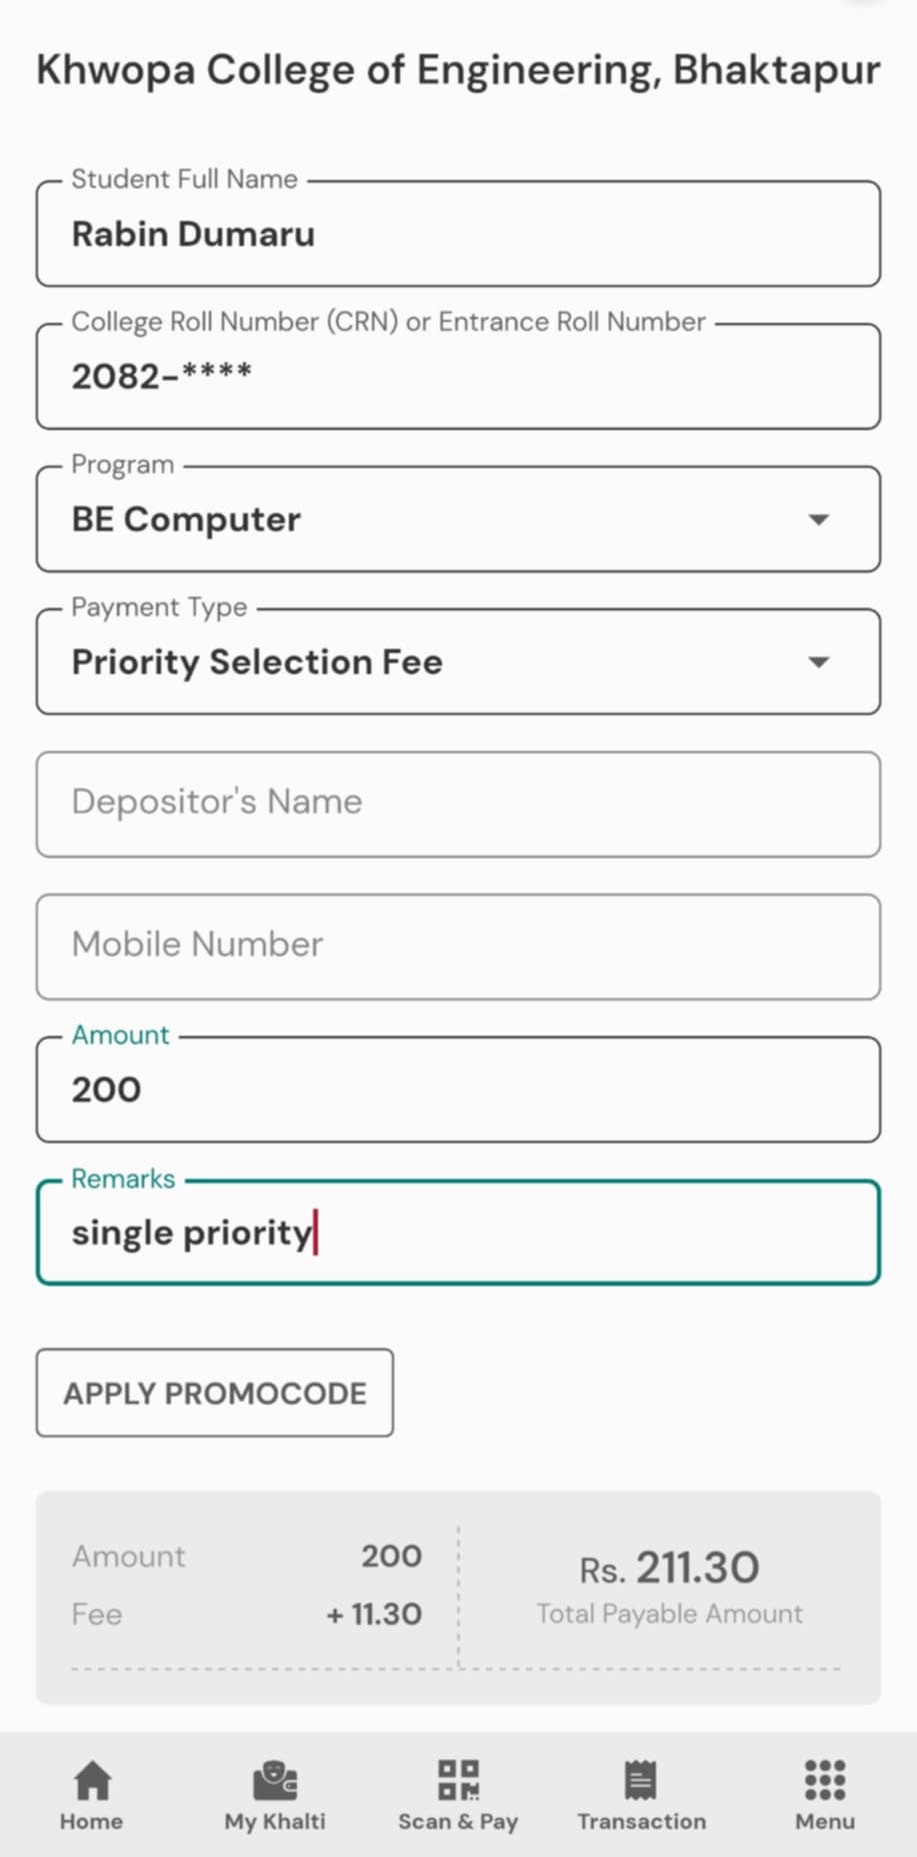This screenshot has width=917, height=1857.
Task: Tap the Rs. 211.30 total payable amount
Action: (669, 1568)
